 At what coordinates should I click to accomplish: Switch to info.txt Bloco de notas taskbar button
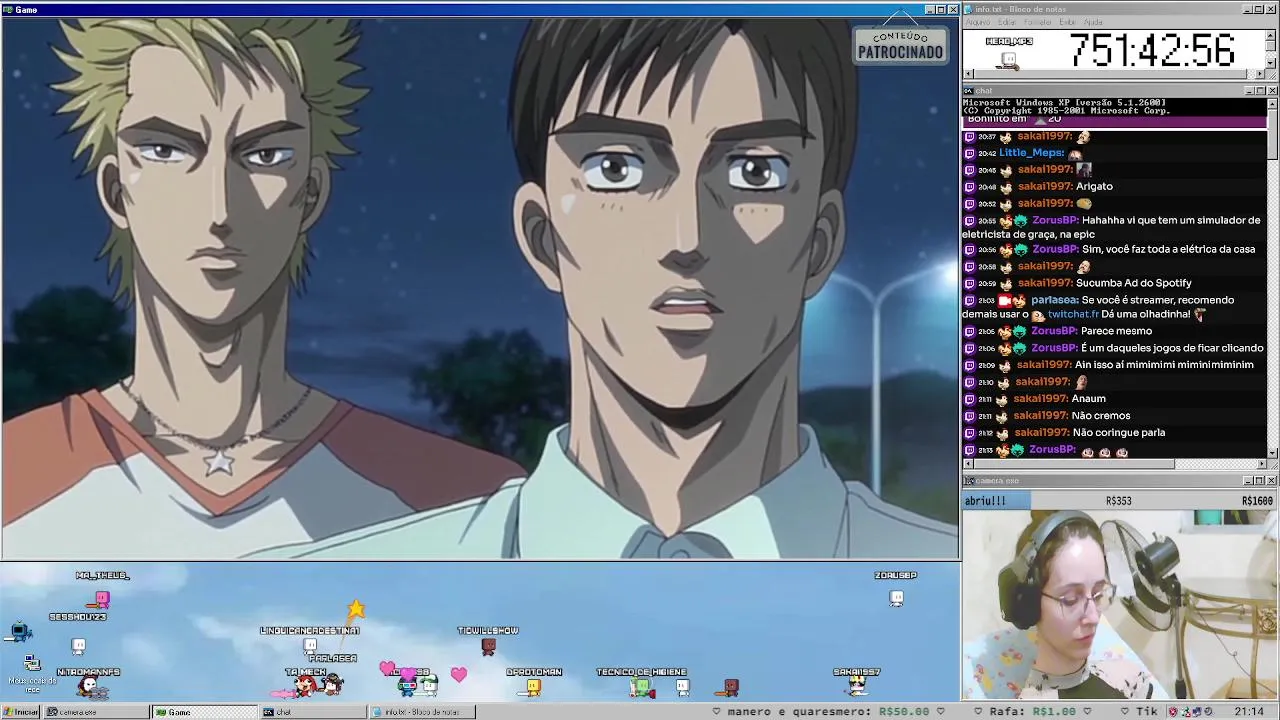[421, 712]
